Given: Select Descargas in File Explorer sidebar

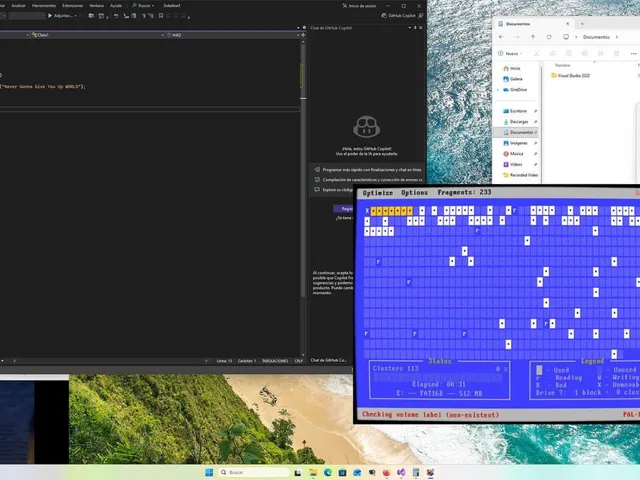Looking at the screenshot, I should click(x=518, y=122).
